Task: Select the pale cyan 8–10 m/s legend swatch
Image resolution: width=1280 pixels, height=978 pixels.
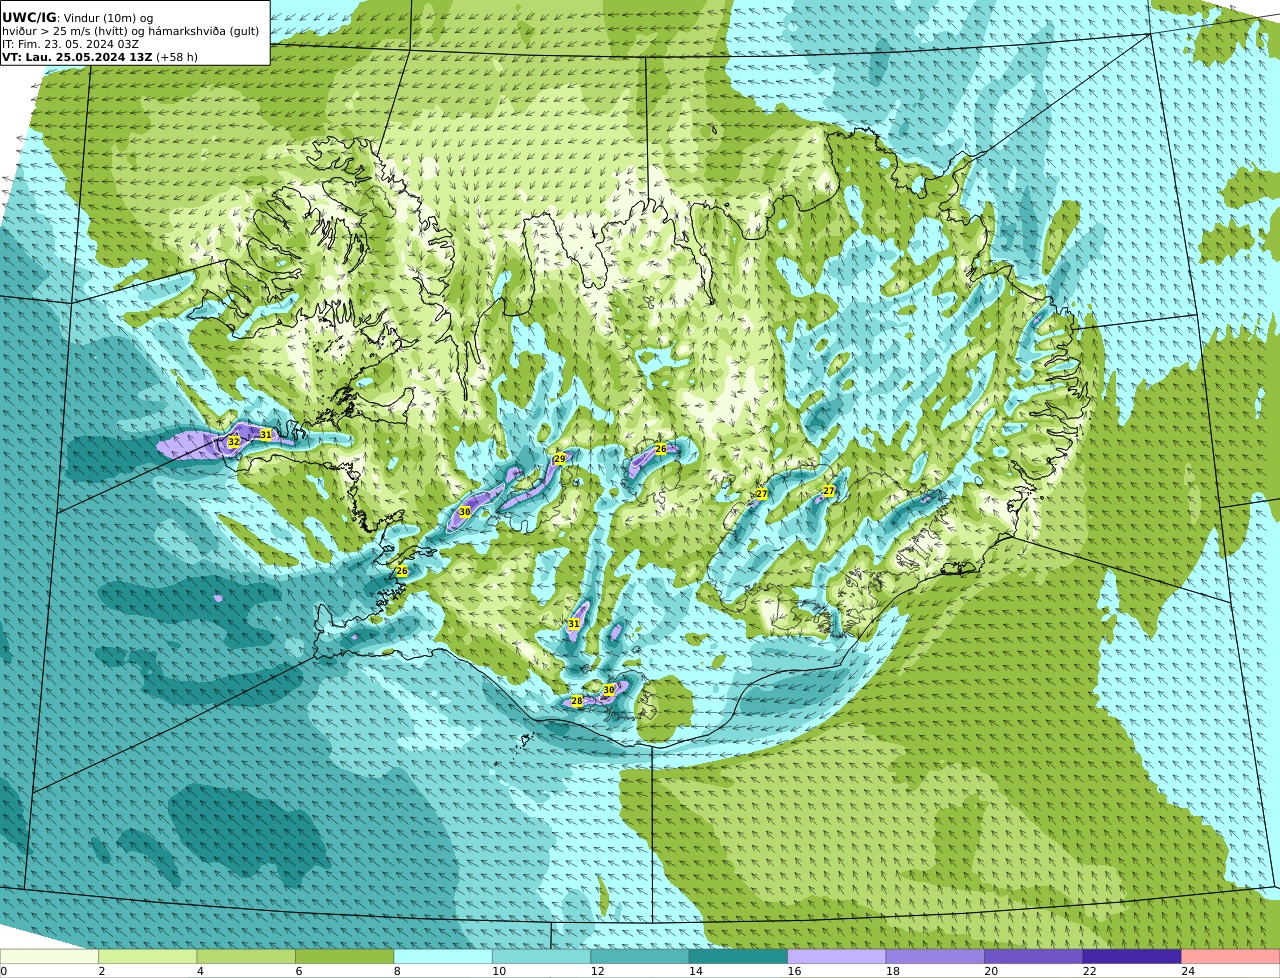Action: pyautogui.click(x=443, y=957)
